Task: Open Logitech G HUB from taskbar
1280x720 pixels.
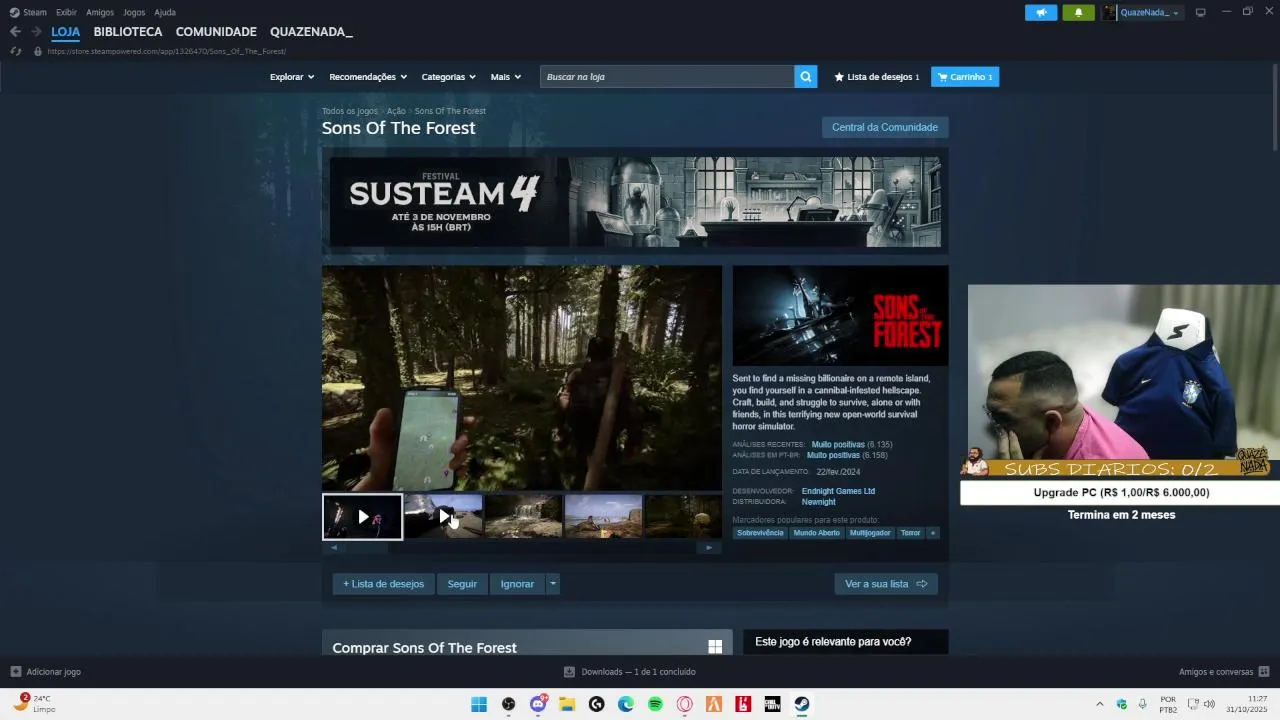Action: 597,704
